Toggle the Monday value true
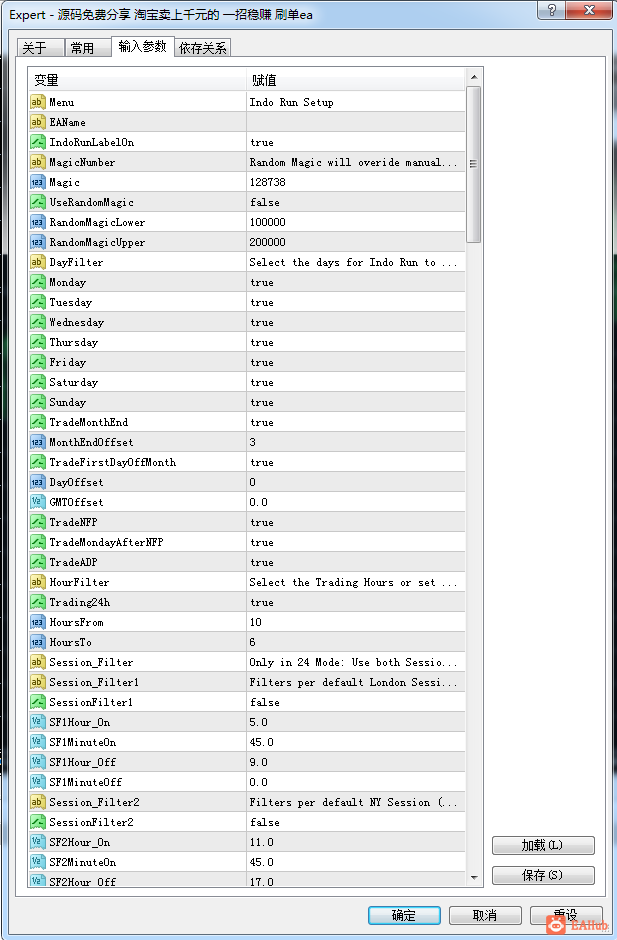The height and width of the screenshot is (940, 617). [x=356, y=282]
